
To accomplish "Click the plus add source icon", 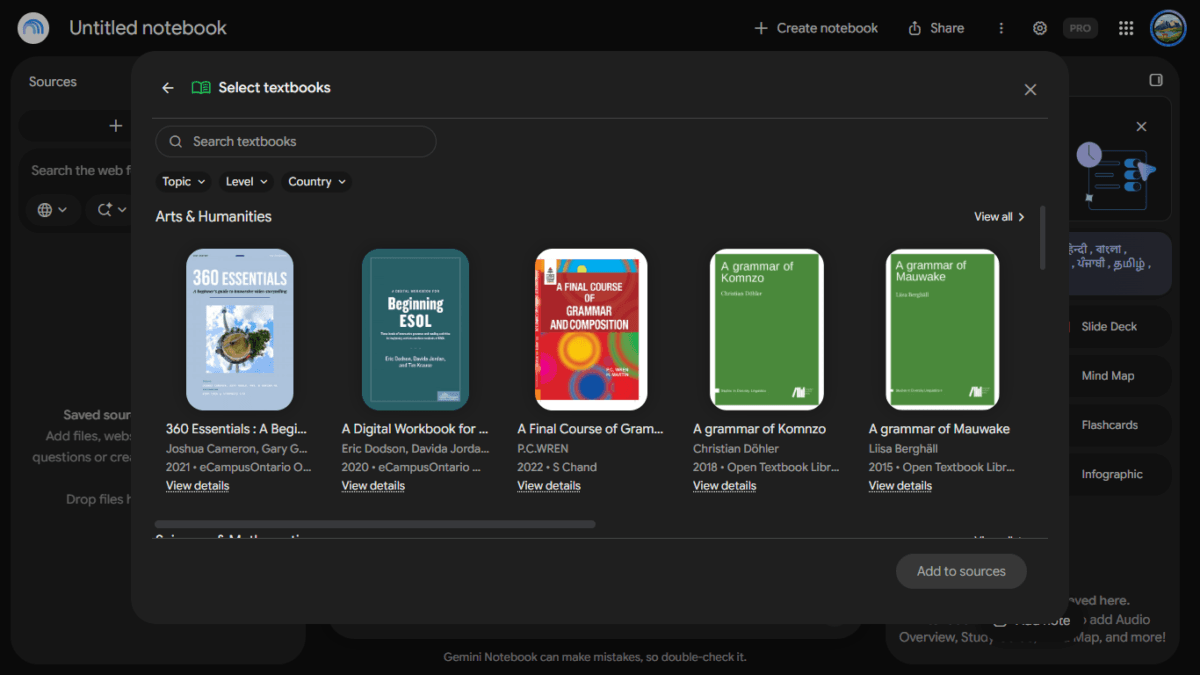I will (116, 126).
